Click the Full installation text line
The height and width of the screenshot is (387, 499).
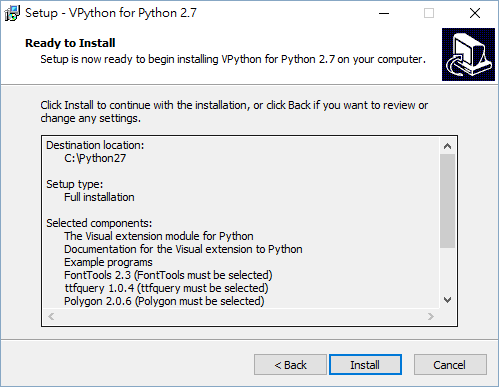99,197
